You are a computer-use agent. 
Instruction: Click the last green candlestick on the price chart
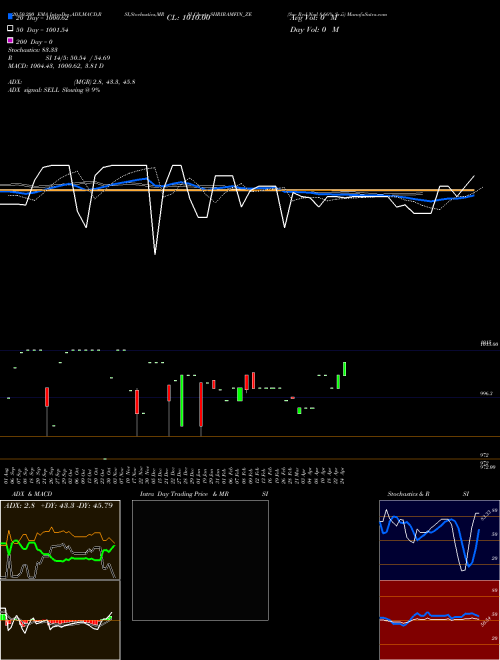345,369
